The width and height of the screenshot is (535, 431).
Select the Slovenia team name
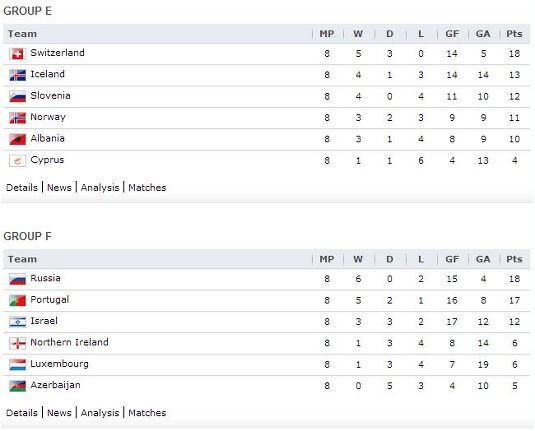50,96
